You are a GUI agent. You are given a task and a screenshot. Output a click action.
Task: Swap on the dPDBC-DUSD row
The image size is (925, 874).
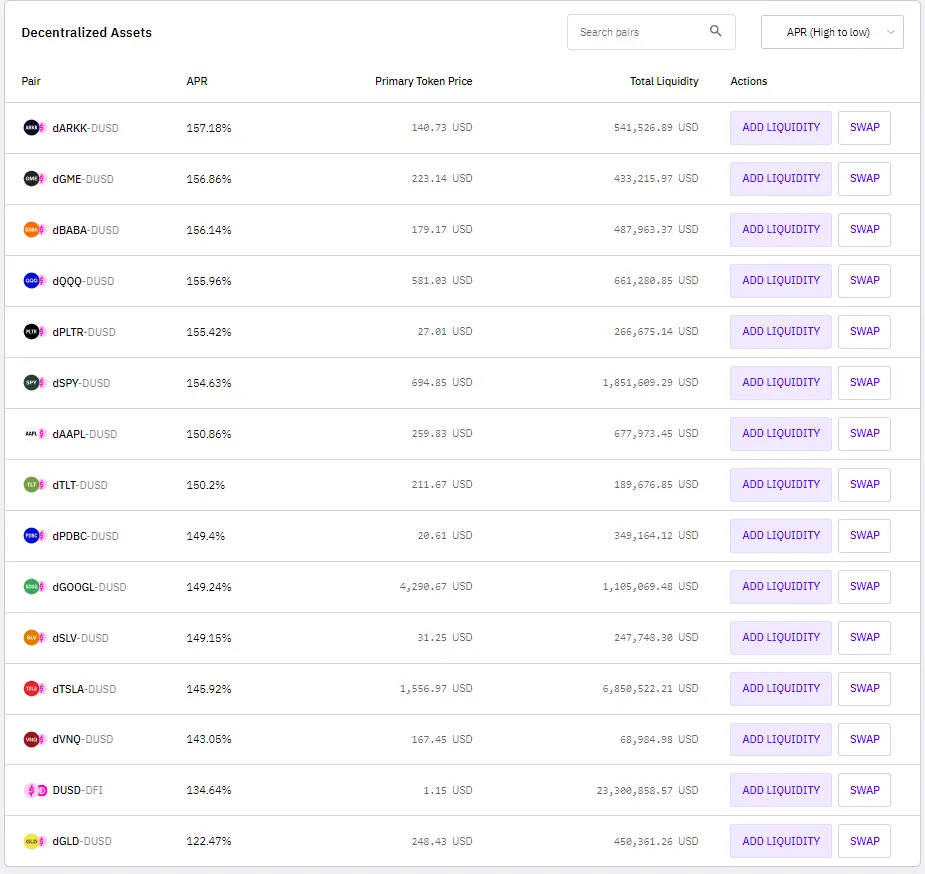click(x=864, y=535)
